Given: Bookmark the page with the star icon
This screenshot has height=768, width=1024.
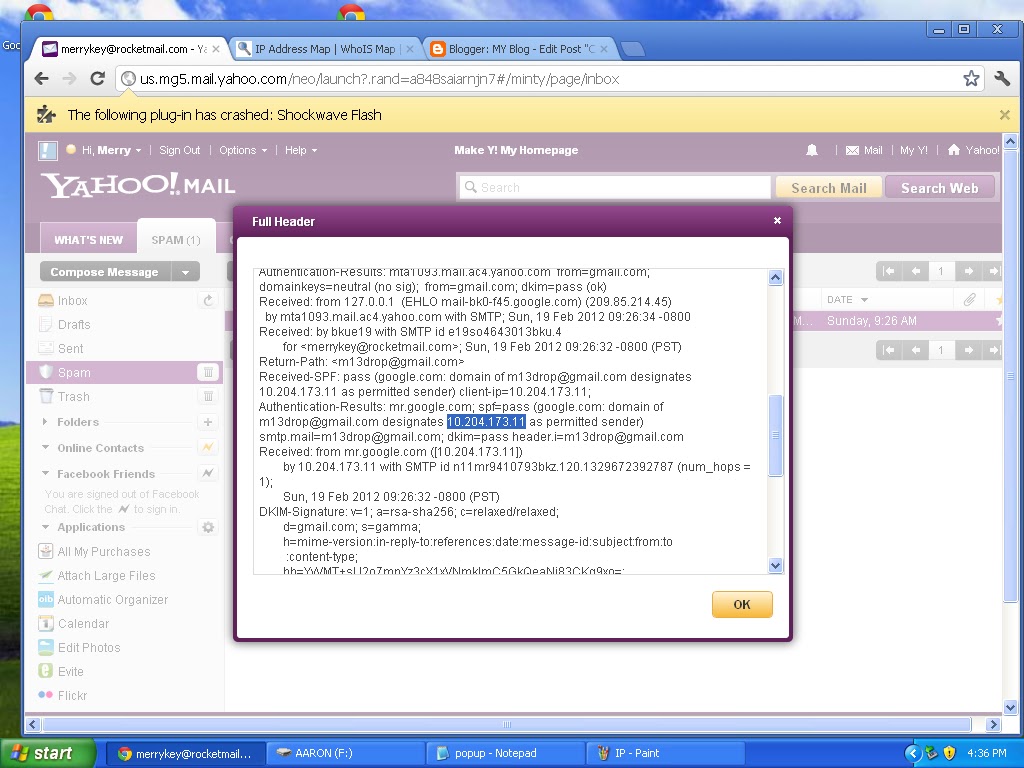Looking at the screenshot, I should (971, 79).
